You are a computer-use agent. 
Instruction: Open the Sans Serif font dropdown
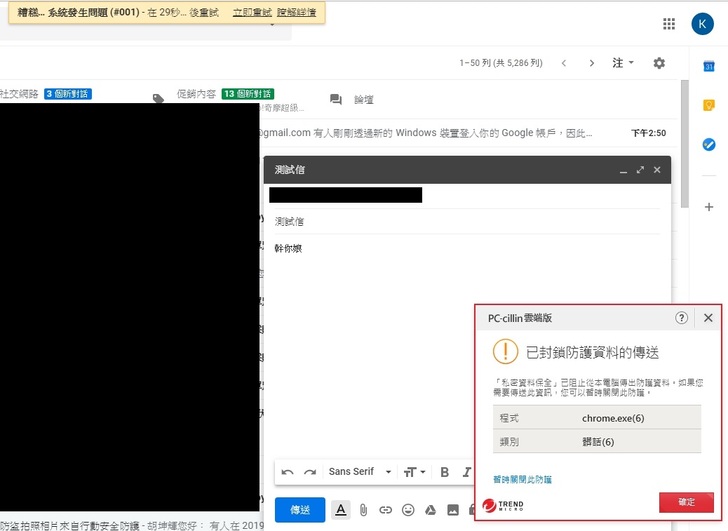355,472
